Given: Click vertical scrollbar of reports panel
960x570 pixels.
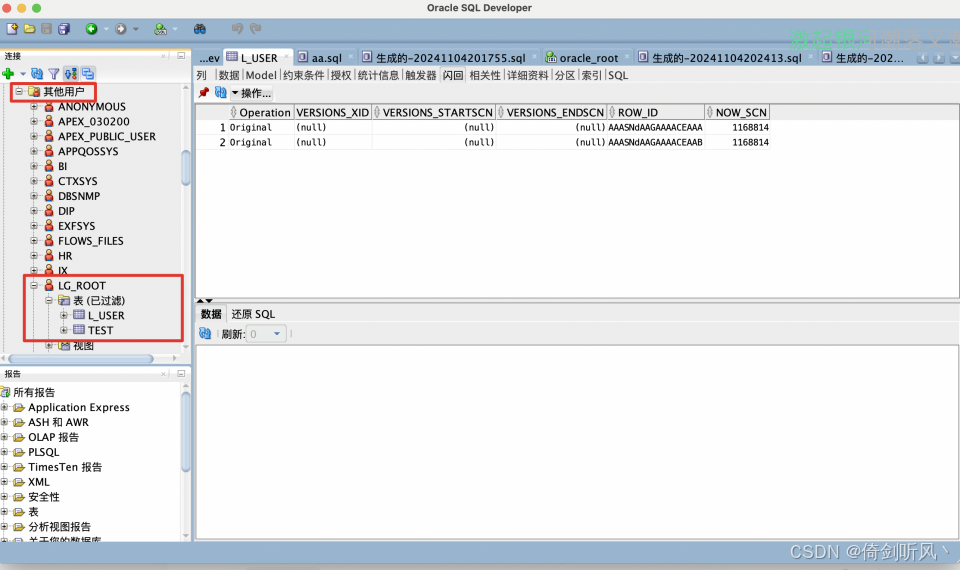Looking at the screenshot, I should 186,432.
